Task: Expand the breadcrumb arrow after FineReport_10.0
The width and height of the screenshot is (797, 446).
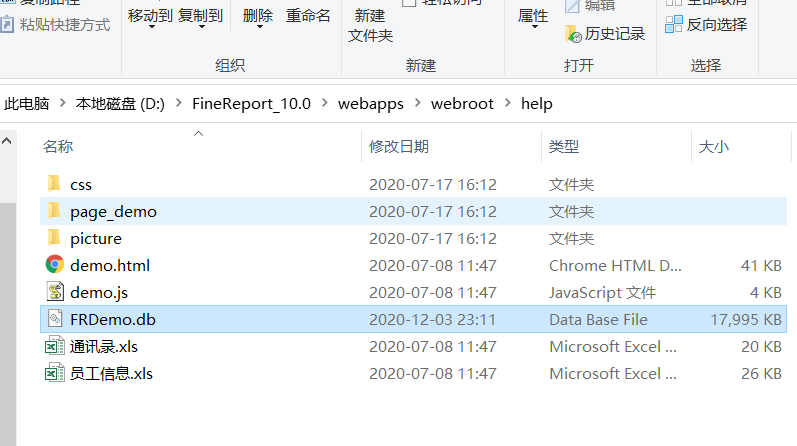Action: pyautogui.click(x=324, y=103)
